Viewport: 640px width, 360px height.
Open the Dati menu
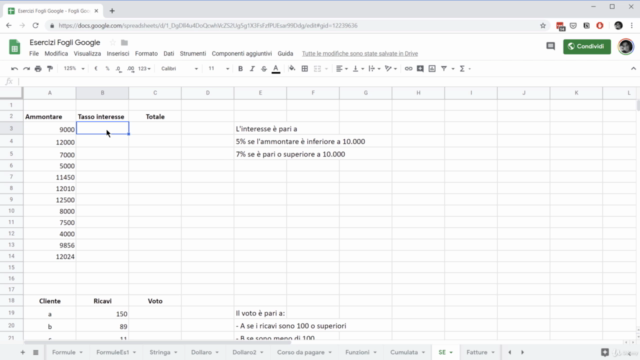coord(169,53)
